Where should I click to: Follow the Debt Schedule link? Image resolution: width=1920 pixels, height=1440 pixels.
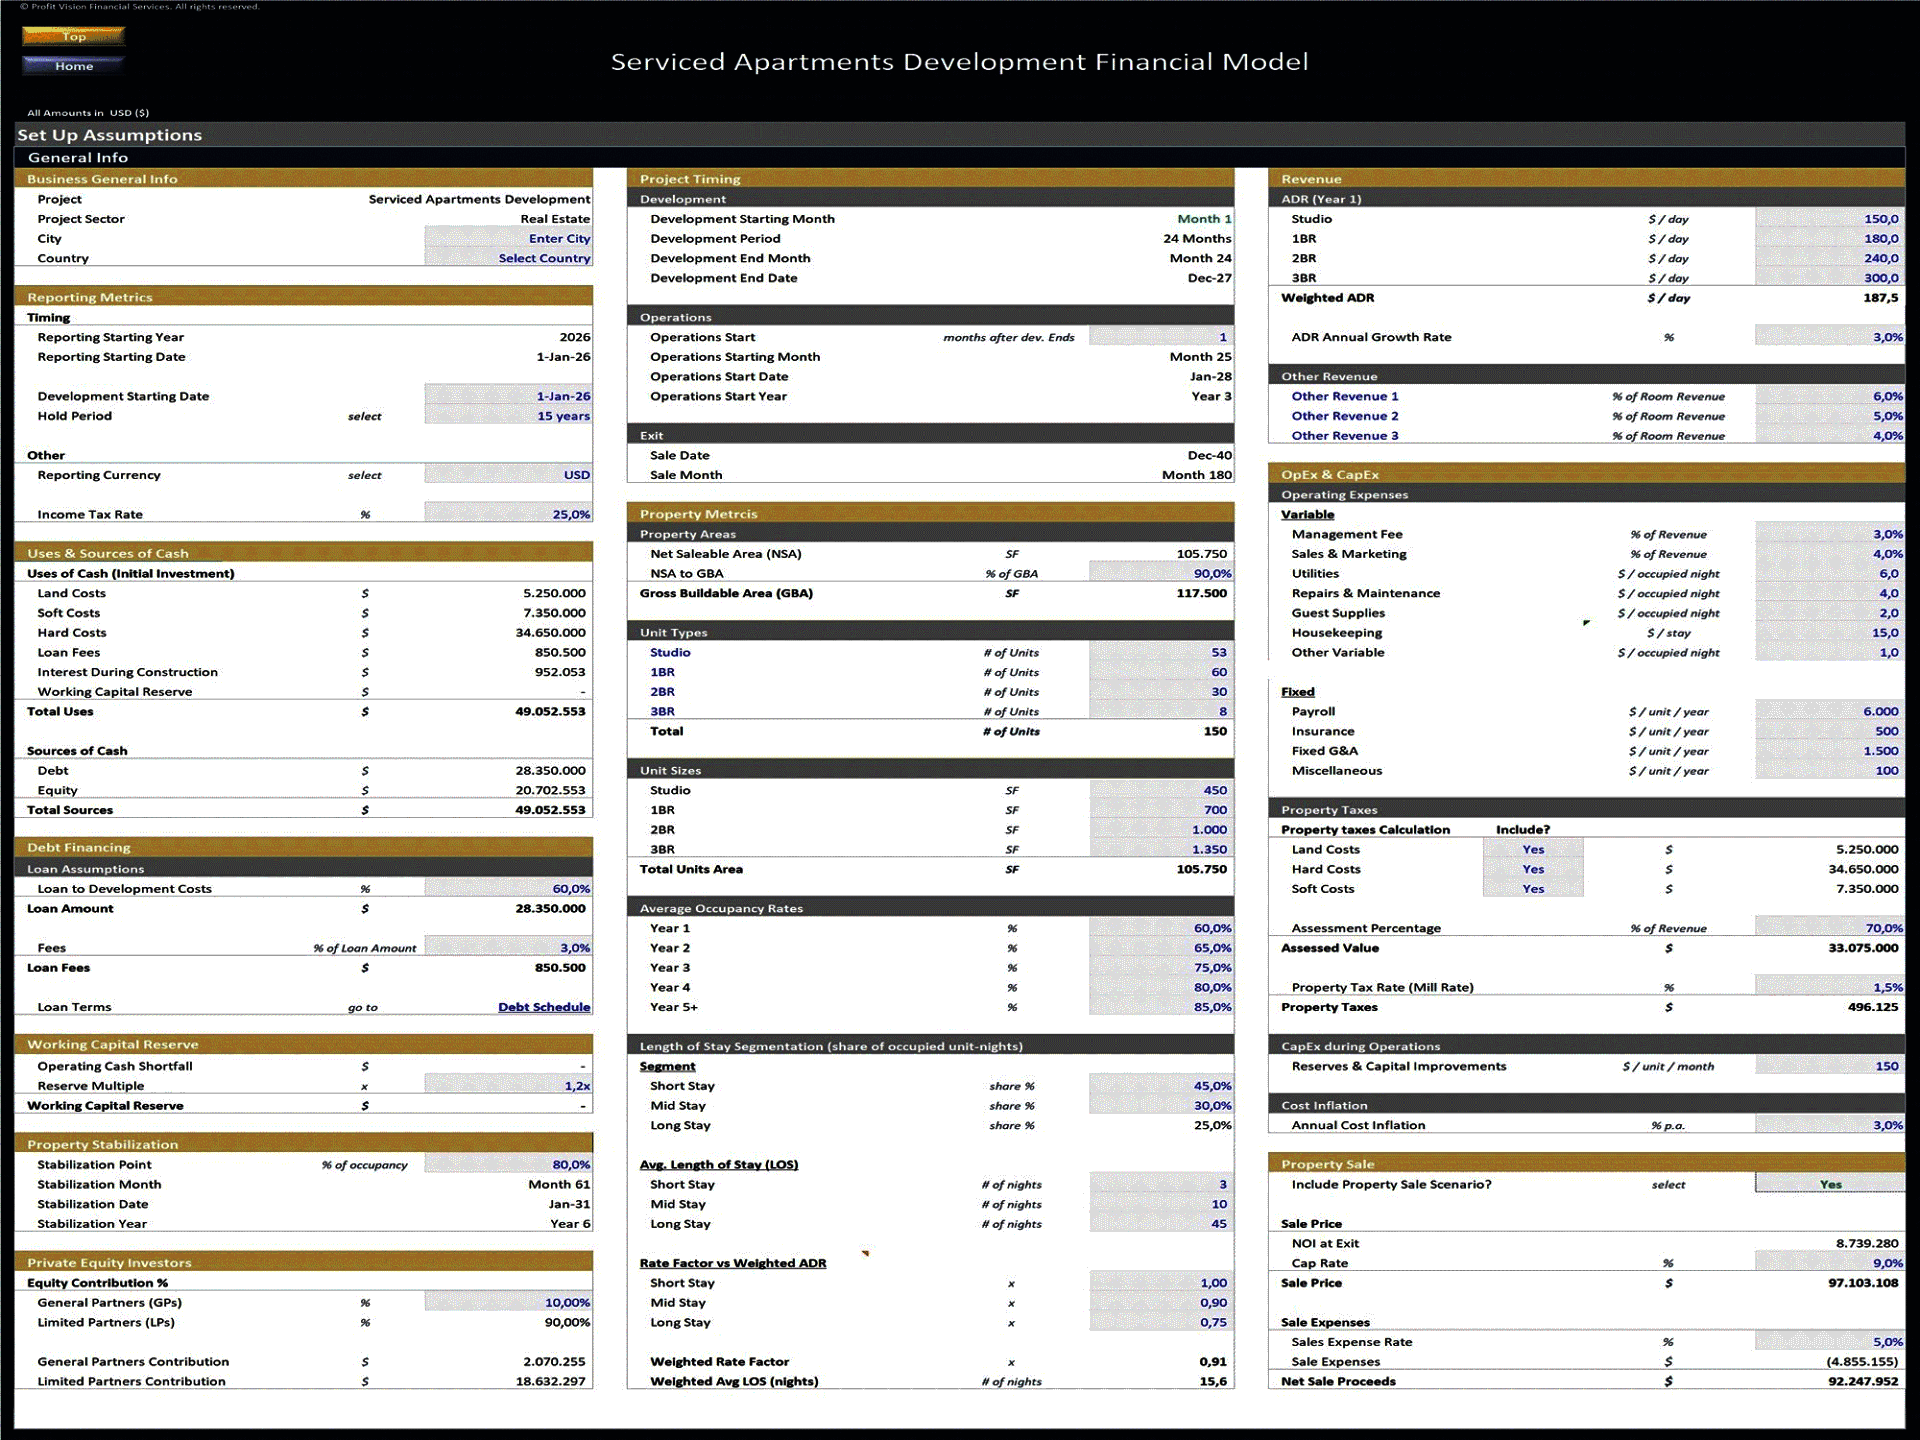tap(543, 1007)
